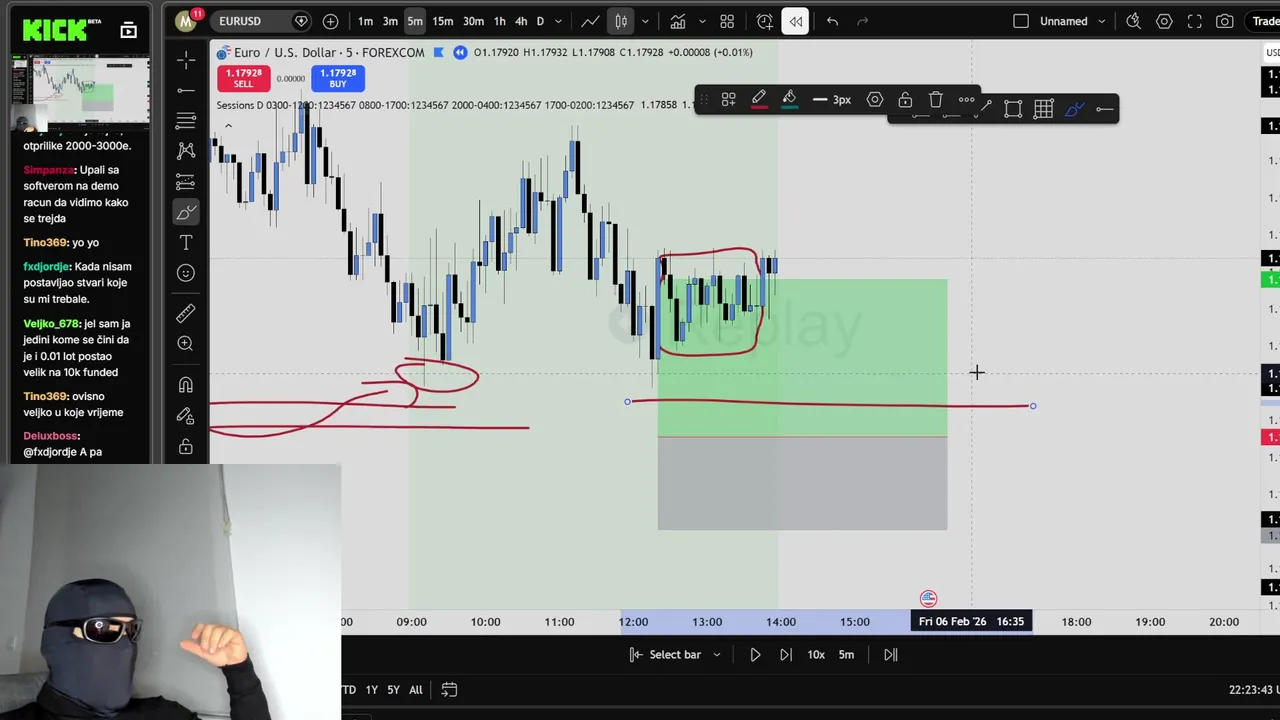Viewport: 1280px width, 720px height.
Task: Open drawing settings in floating toolbar
Action: 875,99
